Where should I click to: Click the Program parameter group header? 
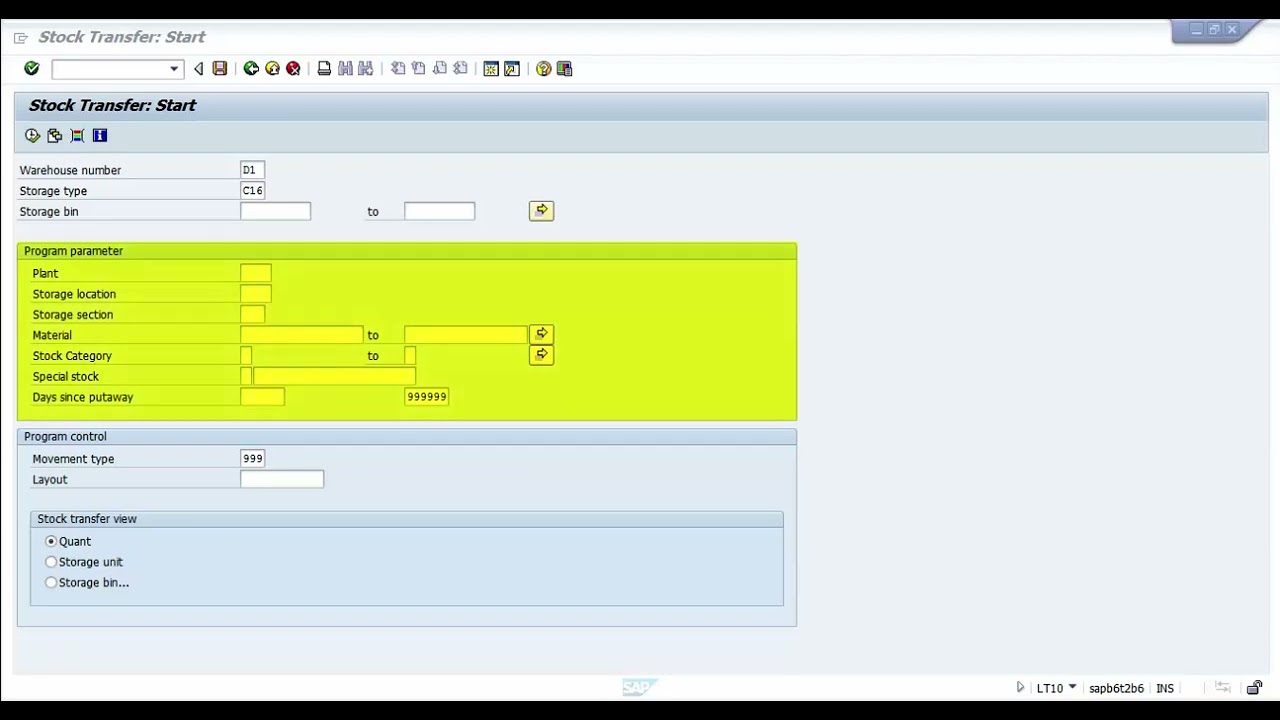pos(407,251)
